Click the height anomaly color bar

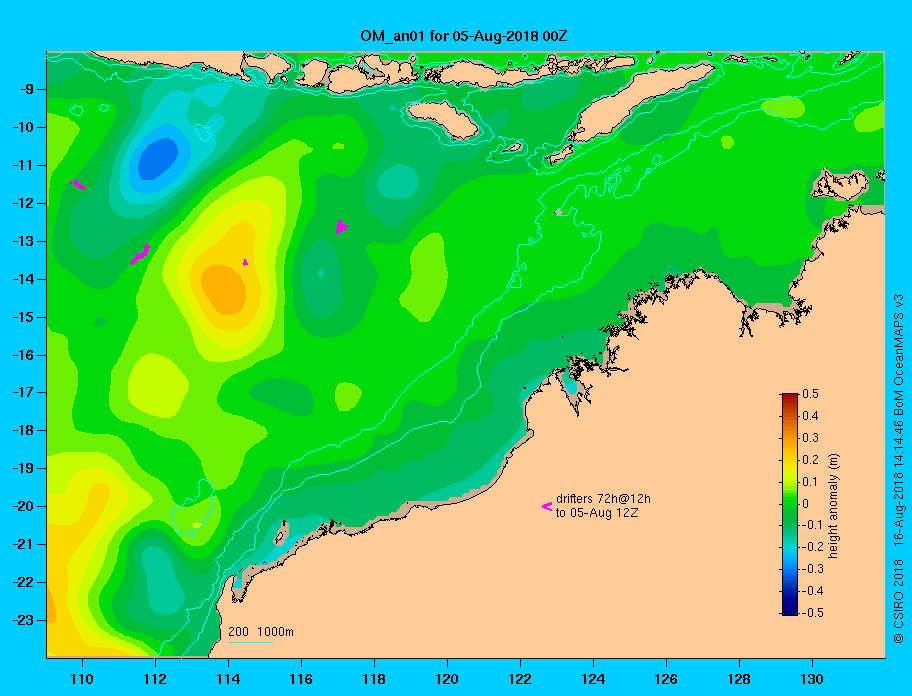(x=790, y=504)
